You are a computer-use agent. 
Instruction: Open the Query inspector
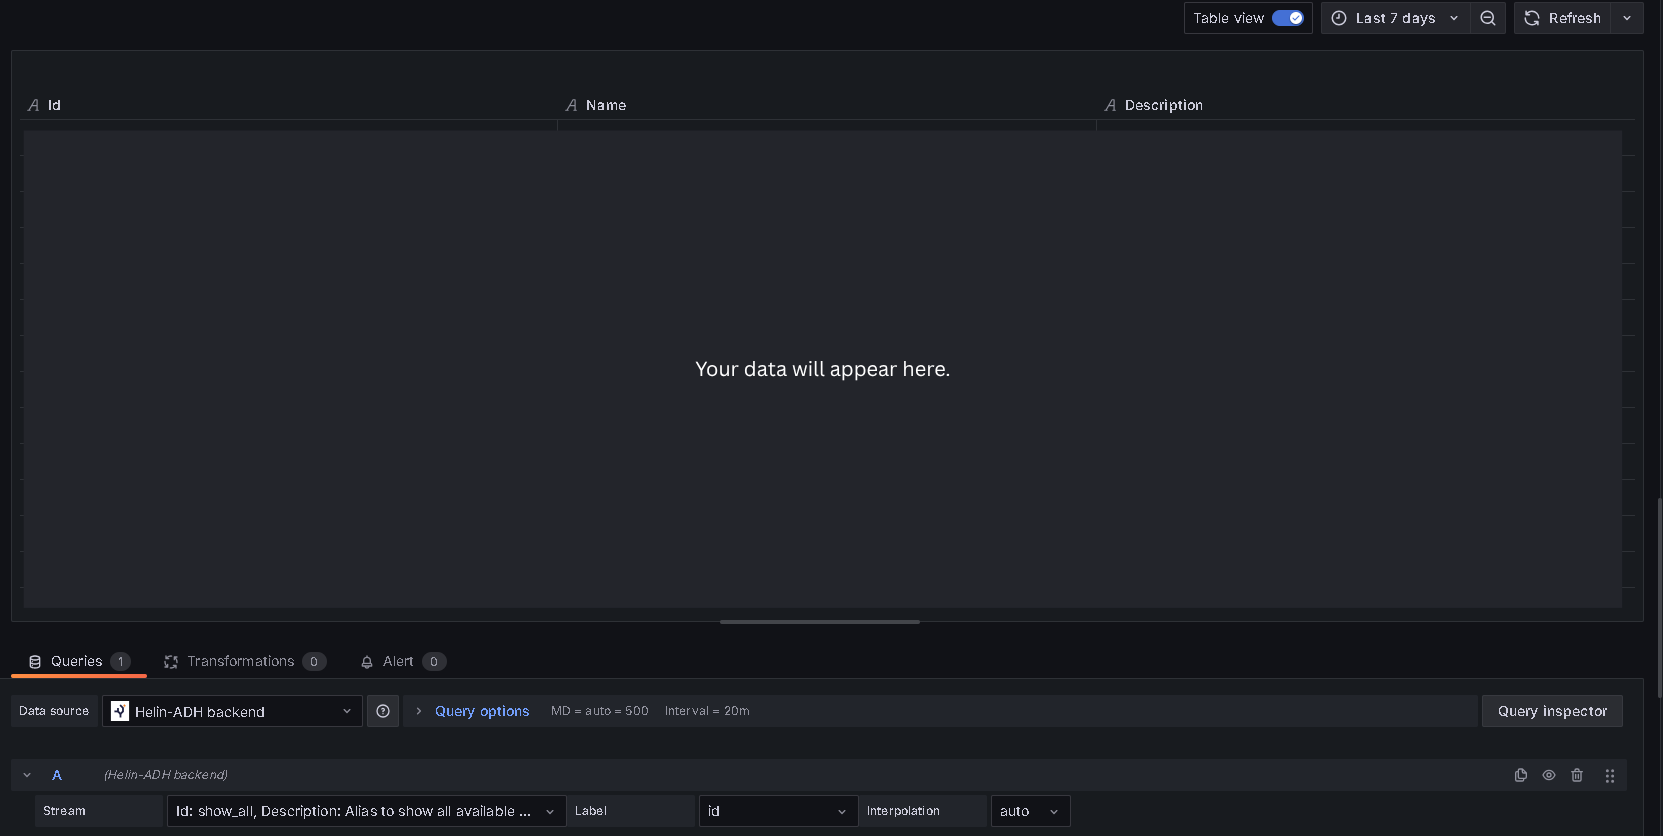tap(1552, 711)
